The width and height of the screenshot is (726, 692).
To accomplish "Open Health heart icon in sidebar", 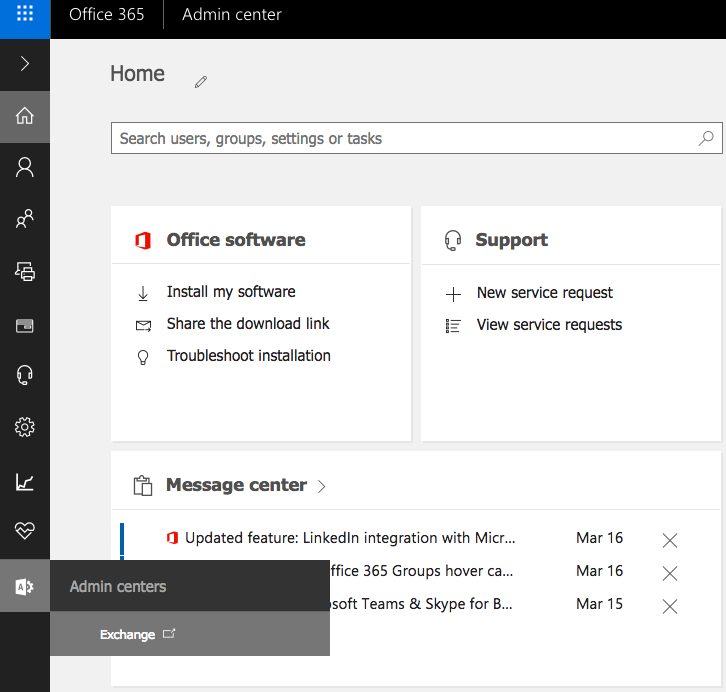I will (25, 530).
